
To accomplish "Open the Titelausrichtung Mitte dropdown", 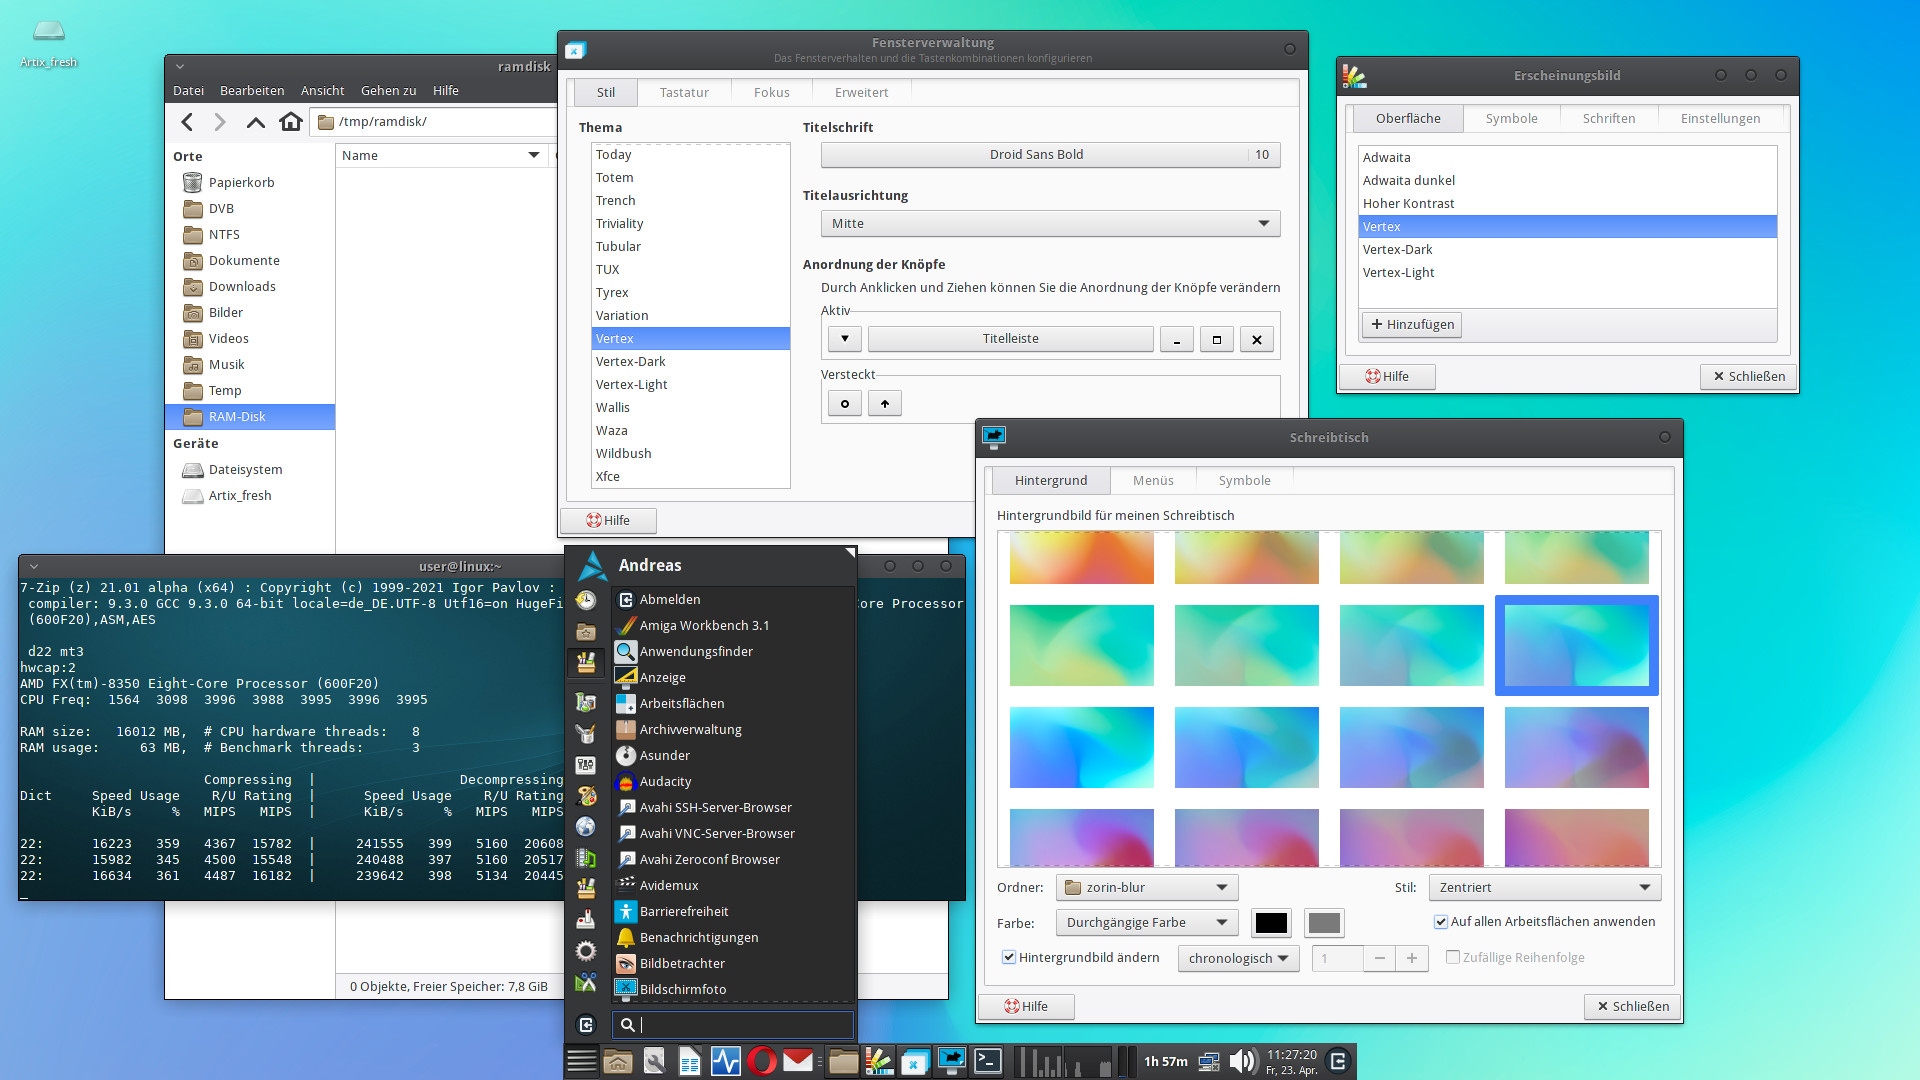I will [1050, 223].
